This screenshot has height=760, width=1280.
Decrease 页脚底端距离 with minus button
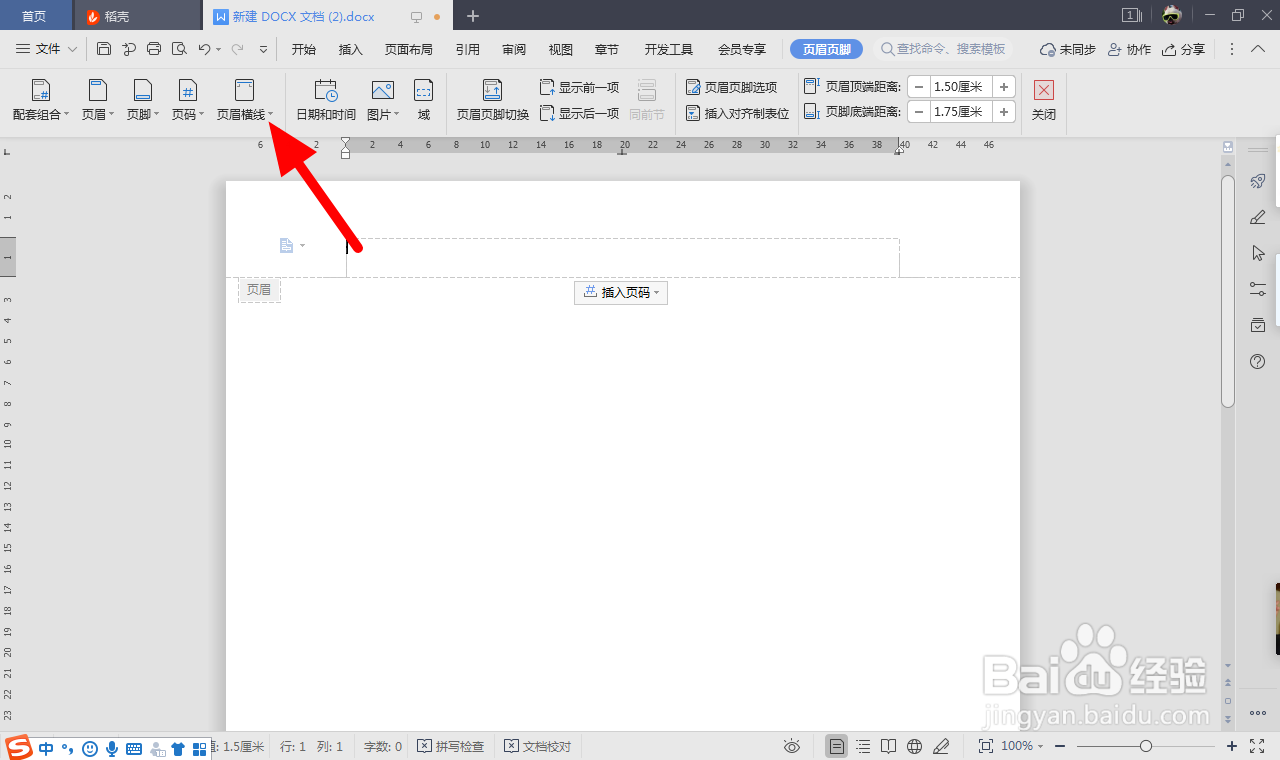tap(919, 112)
